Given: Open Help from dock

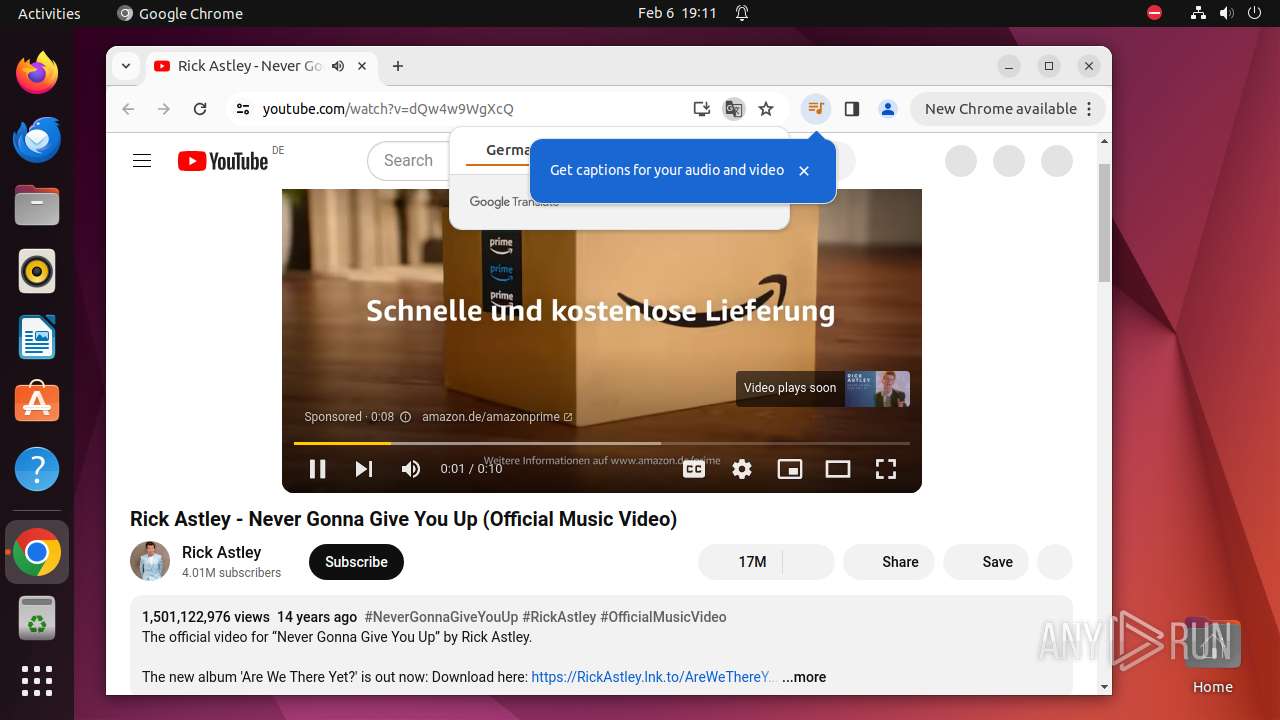Looking at the screenshot, I should [x=37, y=469].
